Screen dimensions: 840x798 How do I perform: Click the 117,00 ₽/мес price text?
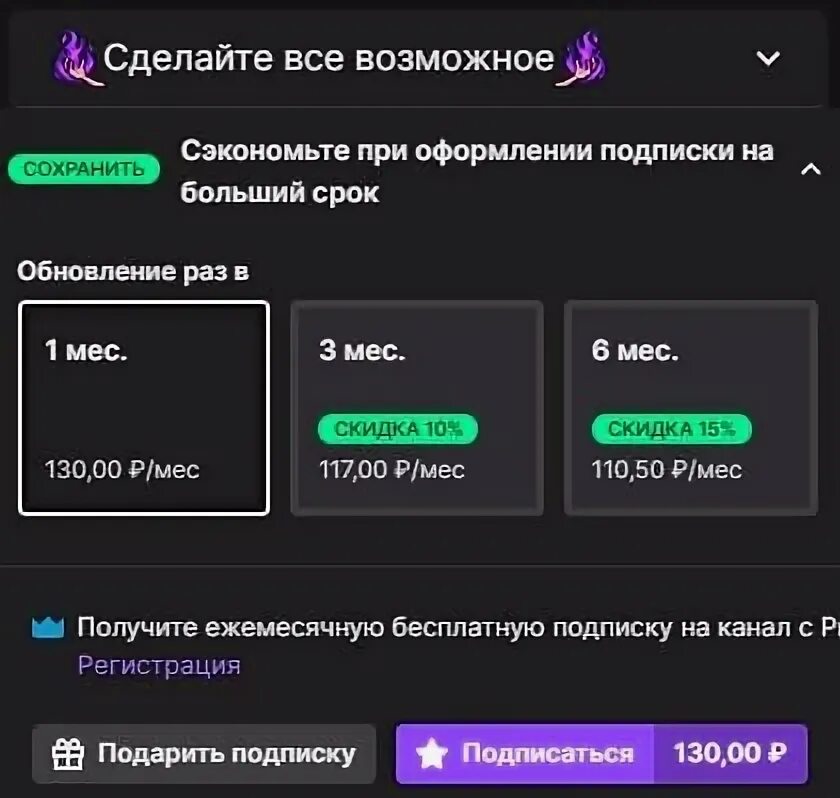tap(392, 470)
